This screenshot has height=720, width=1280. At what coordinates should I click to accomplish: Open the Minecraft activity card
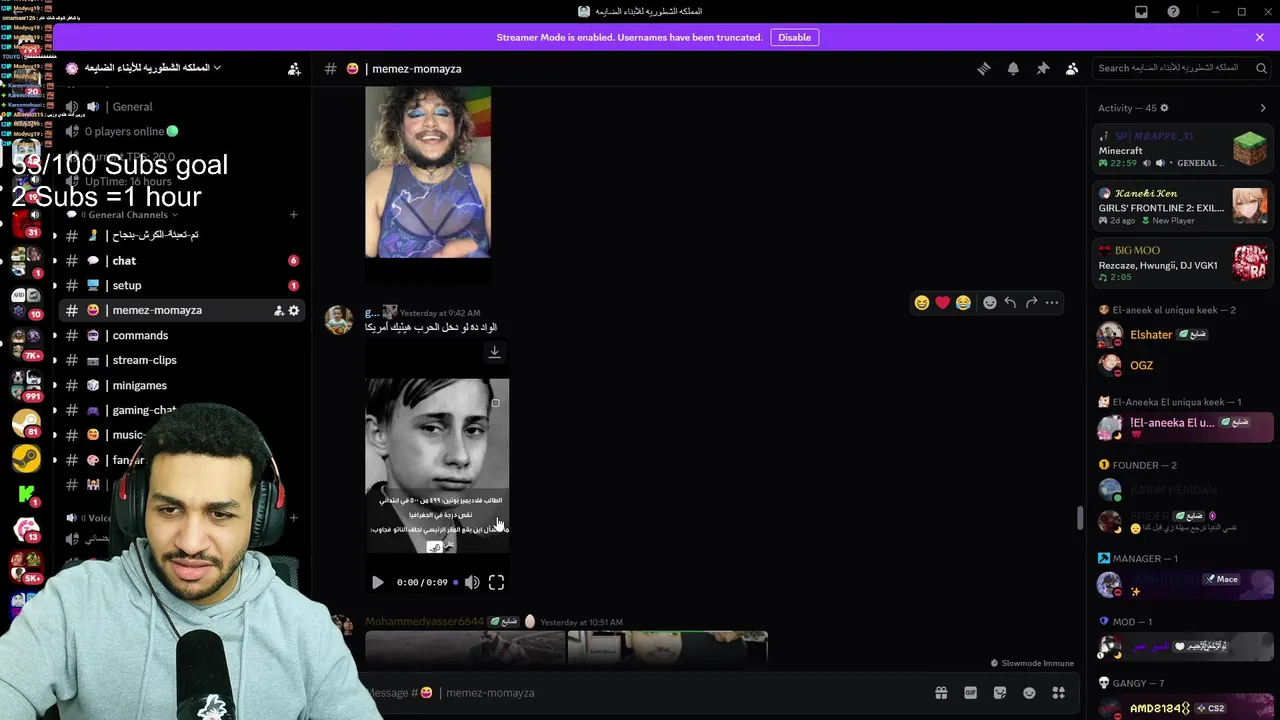point(1182,149)
